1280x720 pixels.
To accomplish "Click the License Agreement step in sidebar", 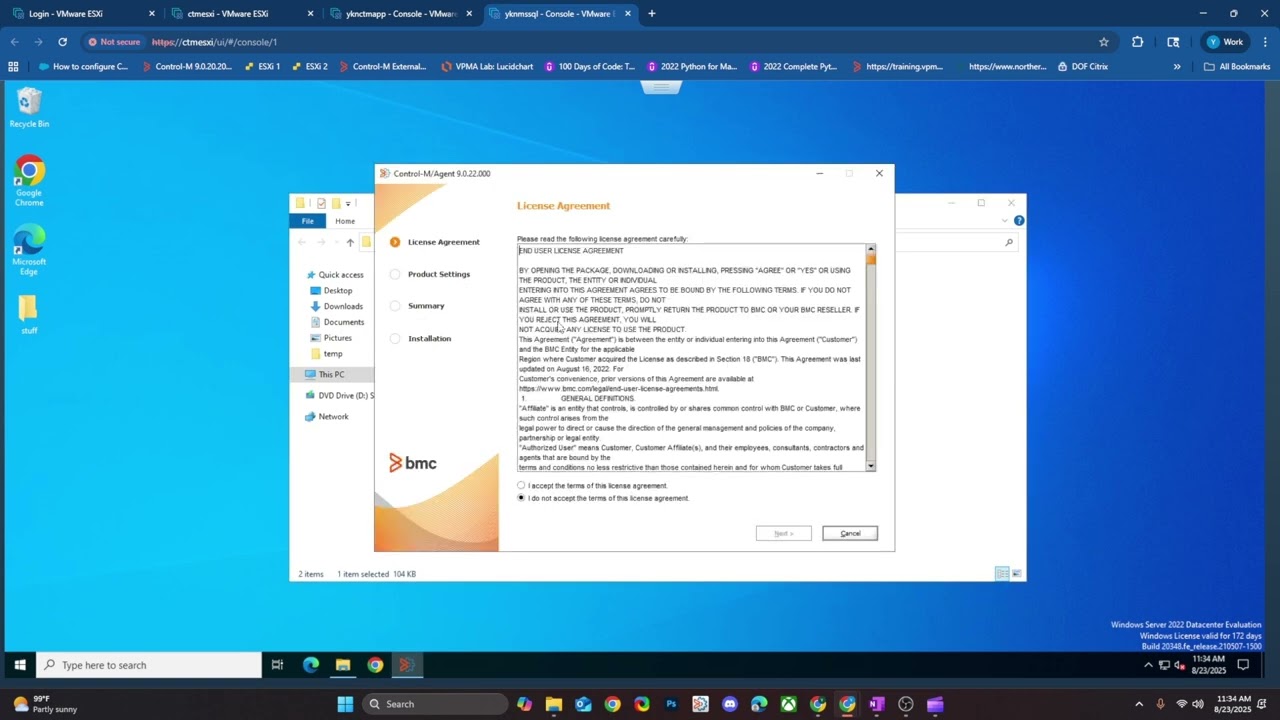I will [x=443, y=242].
